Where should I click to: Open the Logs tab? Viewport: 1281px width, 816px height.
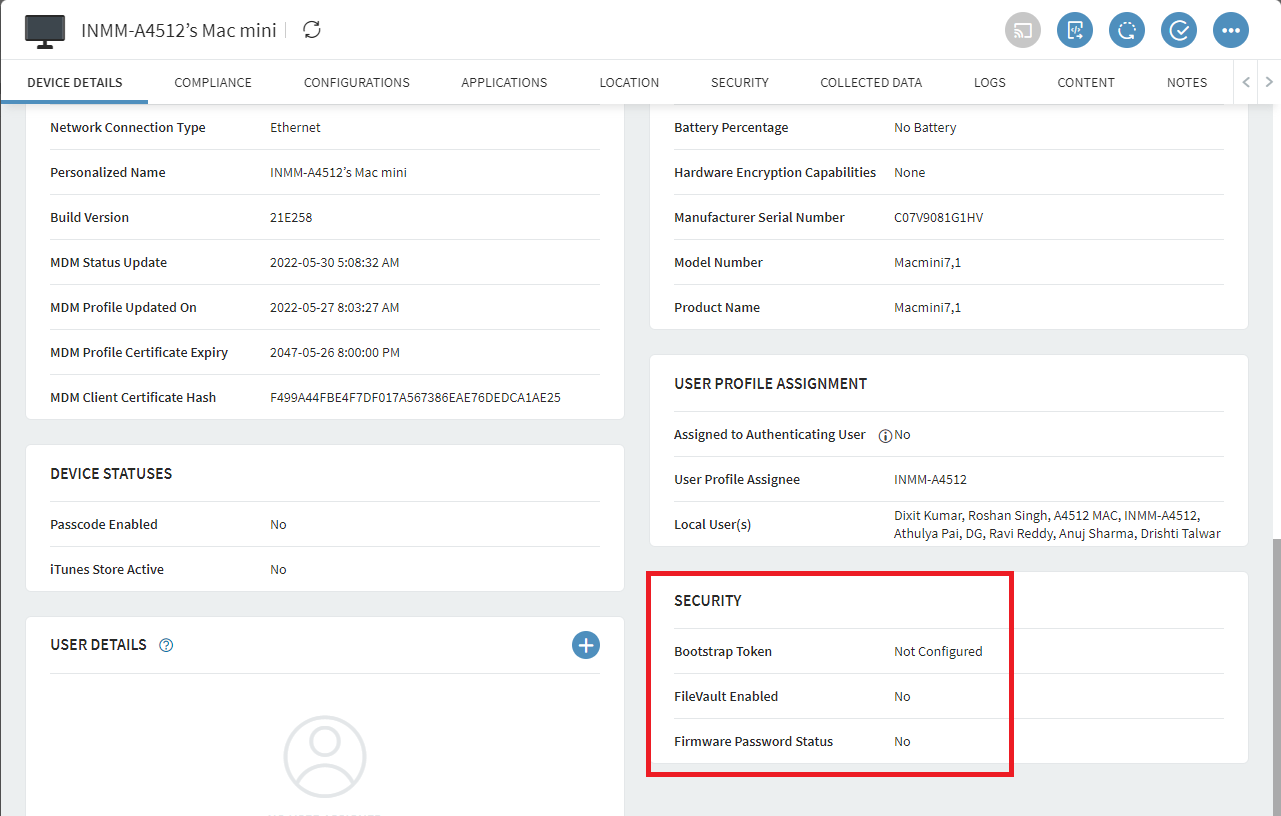[x=990, y=83]
